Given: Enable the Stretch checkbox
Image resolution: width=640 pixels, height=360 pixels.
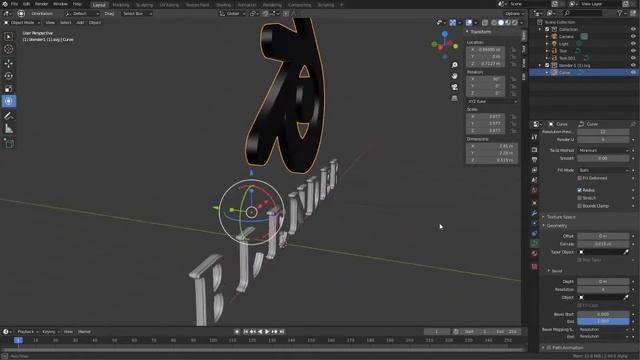Looking at the screenshot, I should 579,198.
